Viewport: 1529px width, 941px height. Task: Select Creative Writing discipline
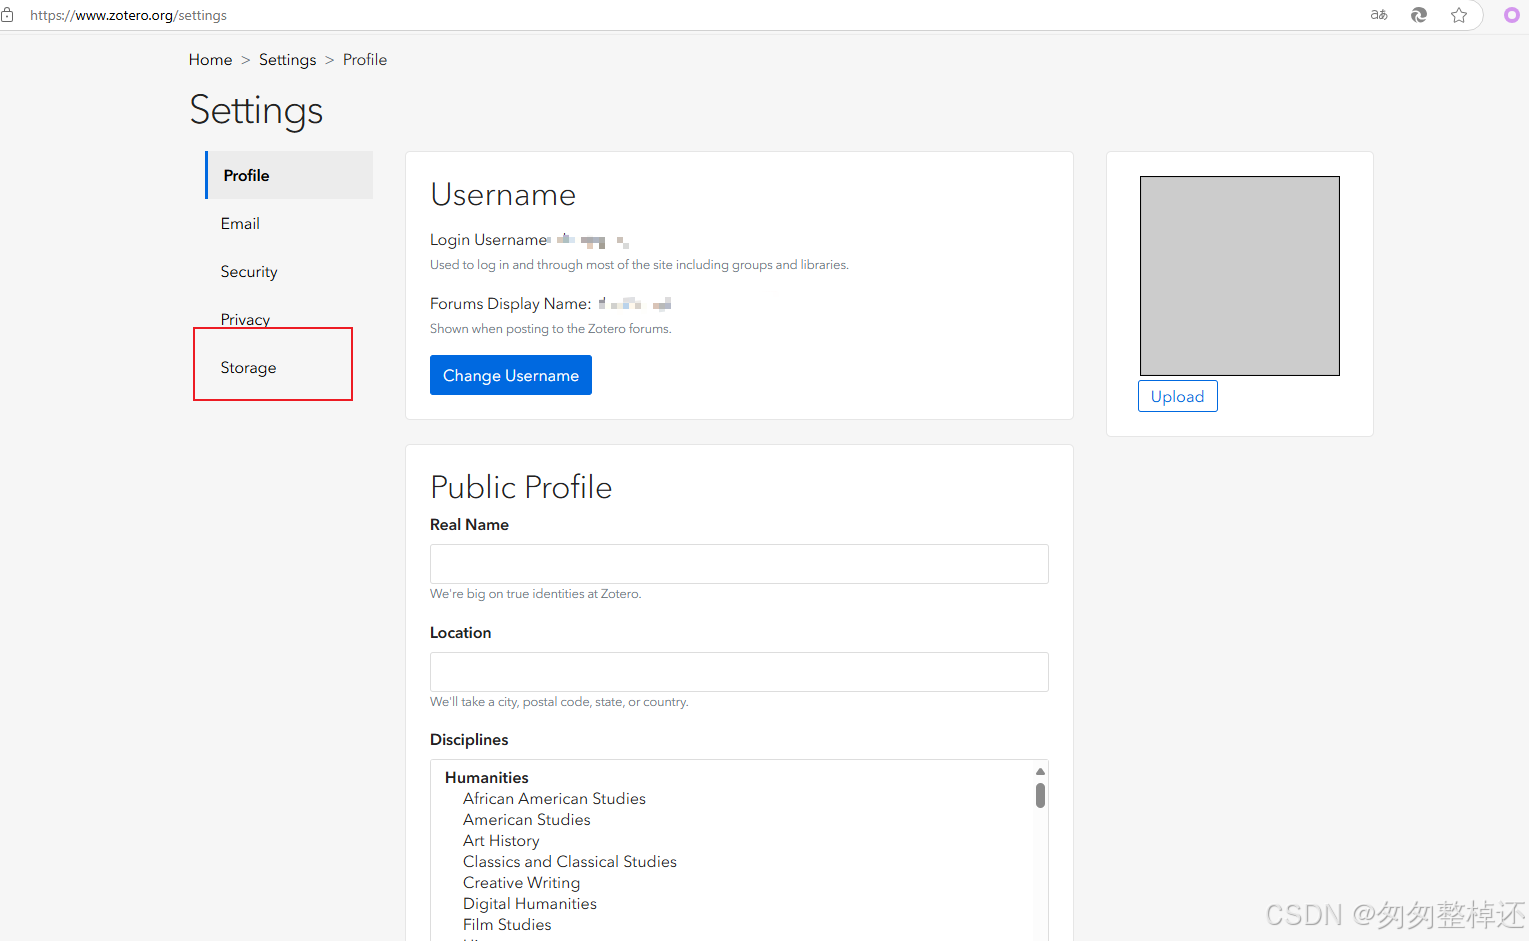[521, 883]
